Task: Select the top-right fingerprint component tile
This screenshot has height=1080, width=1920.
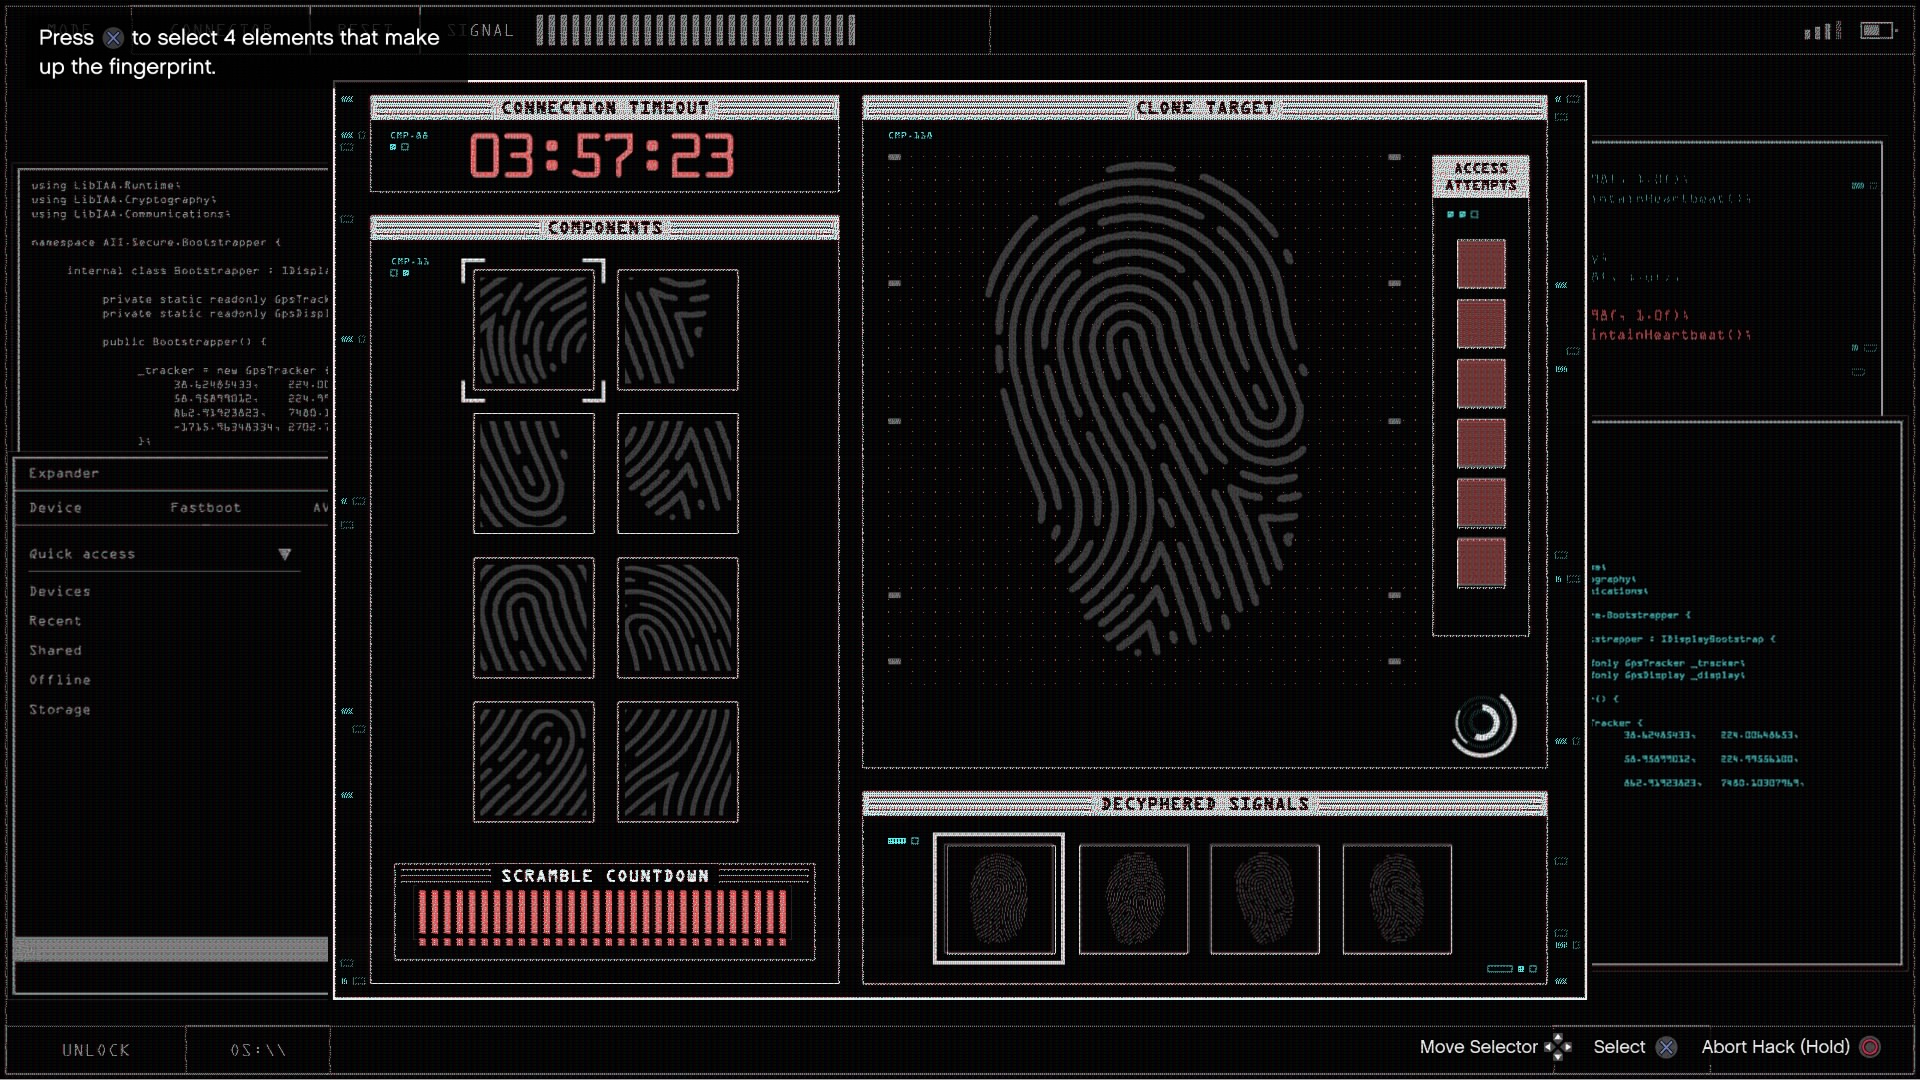Action: pos(677,330)
